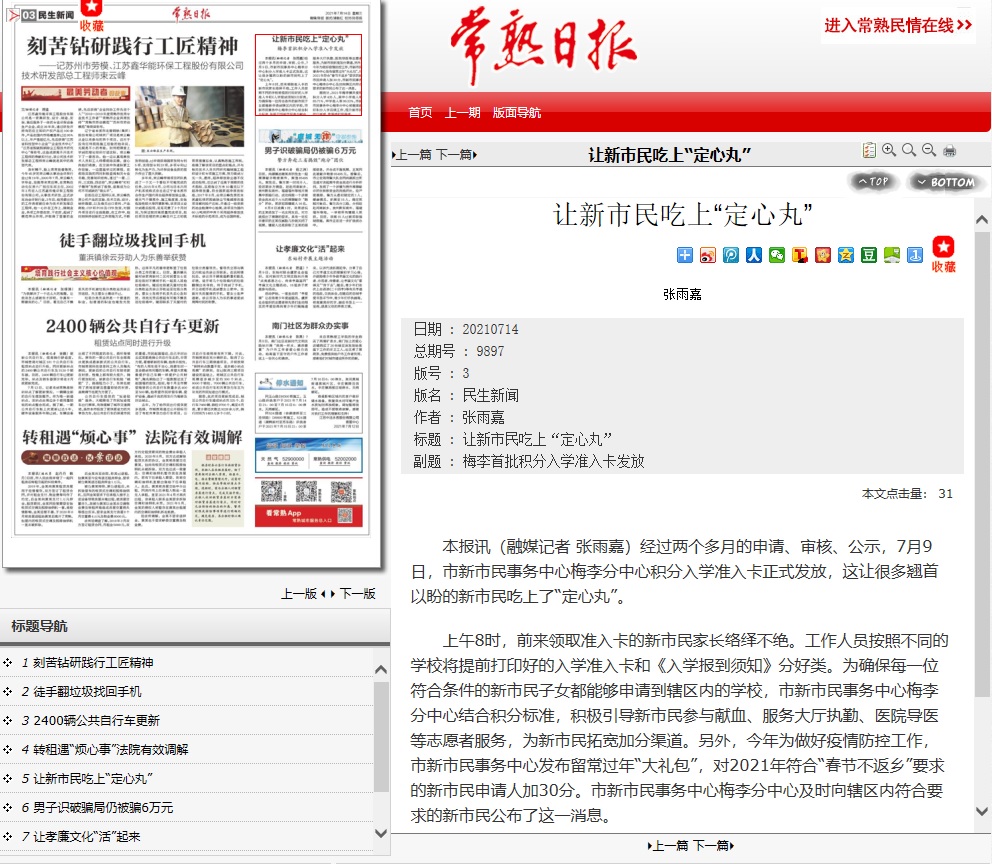Go to 上一期 in navigation bar
Viewport: 992px width, 864px height.
click(x=462, y=113)
